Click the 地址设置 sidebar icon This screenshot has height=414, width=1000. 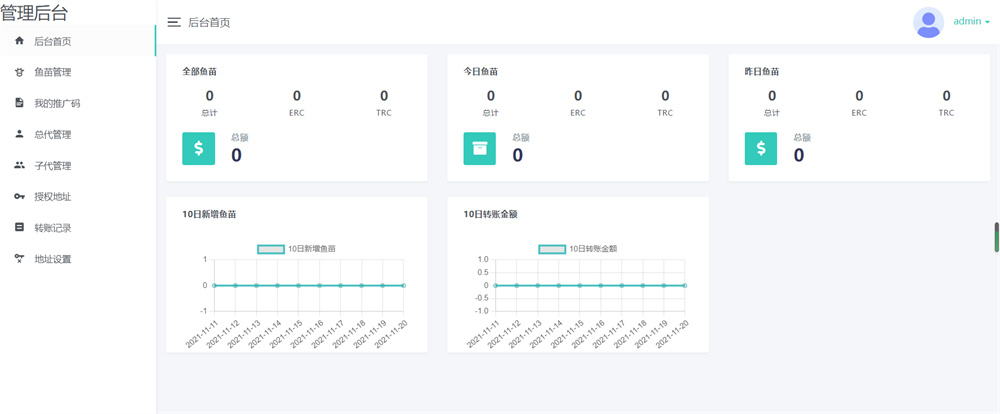19,259
